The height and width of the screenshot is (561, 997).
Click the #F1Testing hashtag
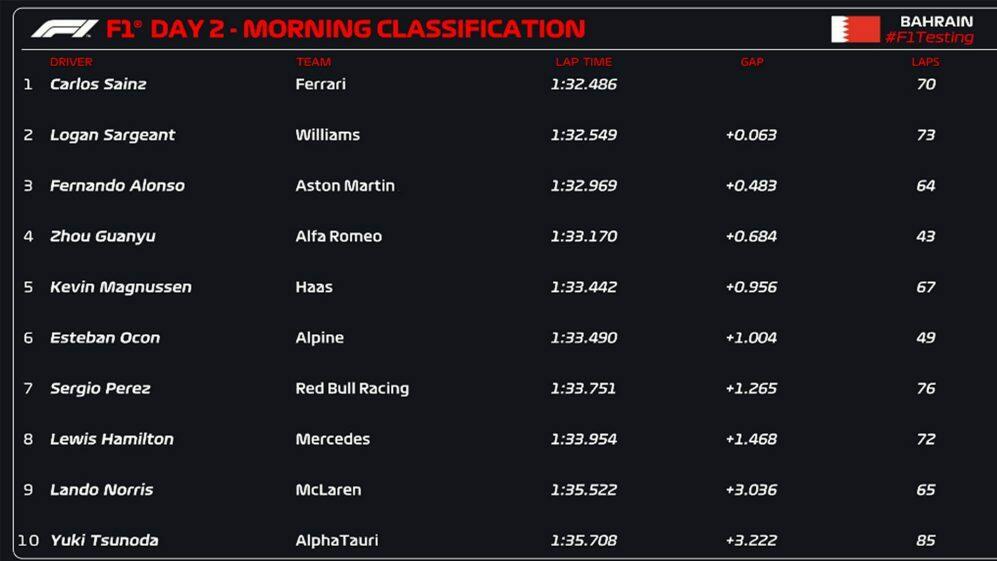click(929, 38)
